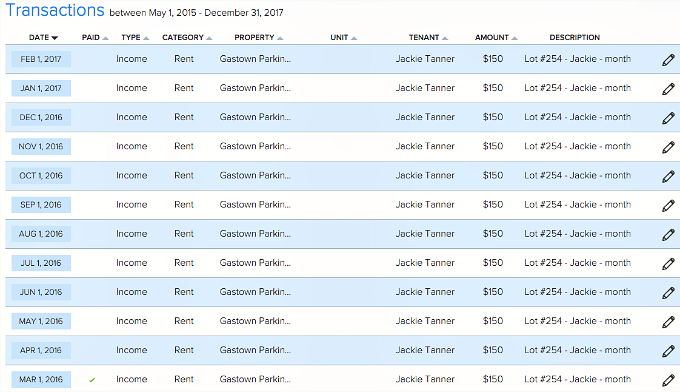Open edit pencil for Dec 1, 2016 transaction
This screenshot has width=680, height=392.
[x=668, y=118]
